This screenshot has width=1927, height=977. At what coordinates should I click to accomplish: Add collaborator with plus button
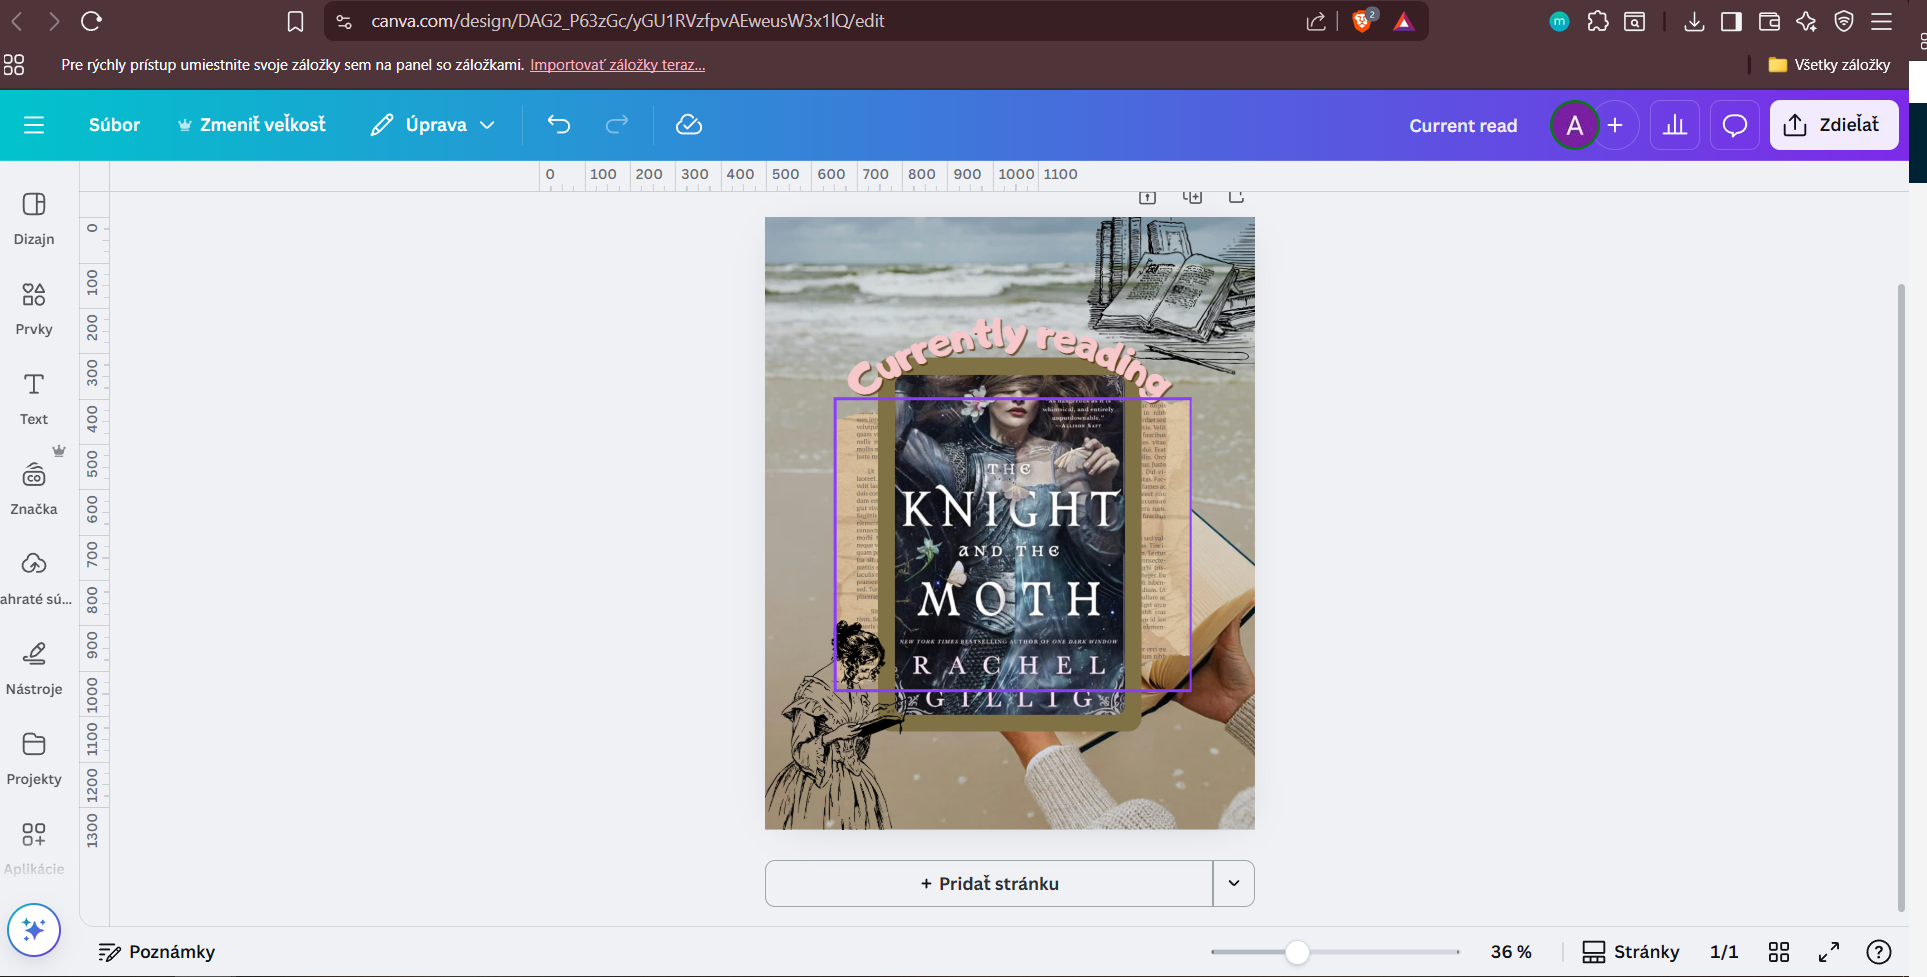coord(1615,125)
